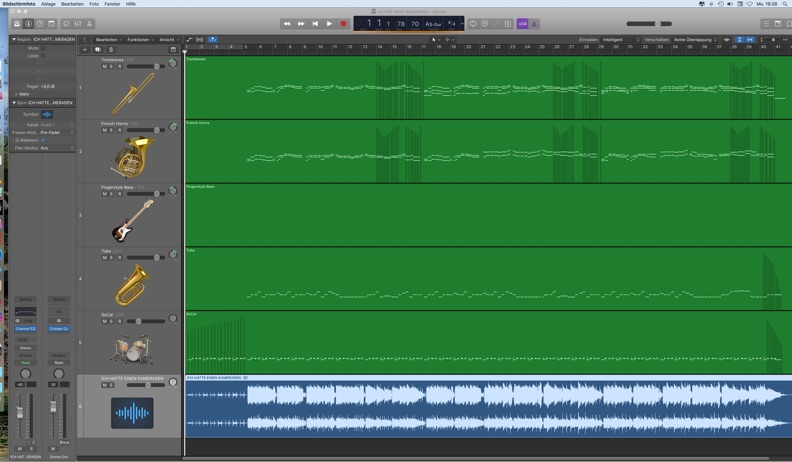This screenshot has height=462, width=792.
Task: Open the Funktionen dropdown
Action: [x=140, y=39]
